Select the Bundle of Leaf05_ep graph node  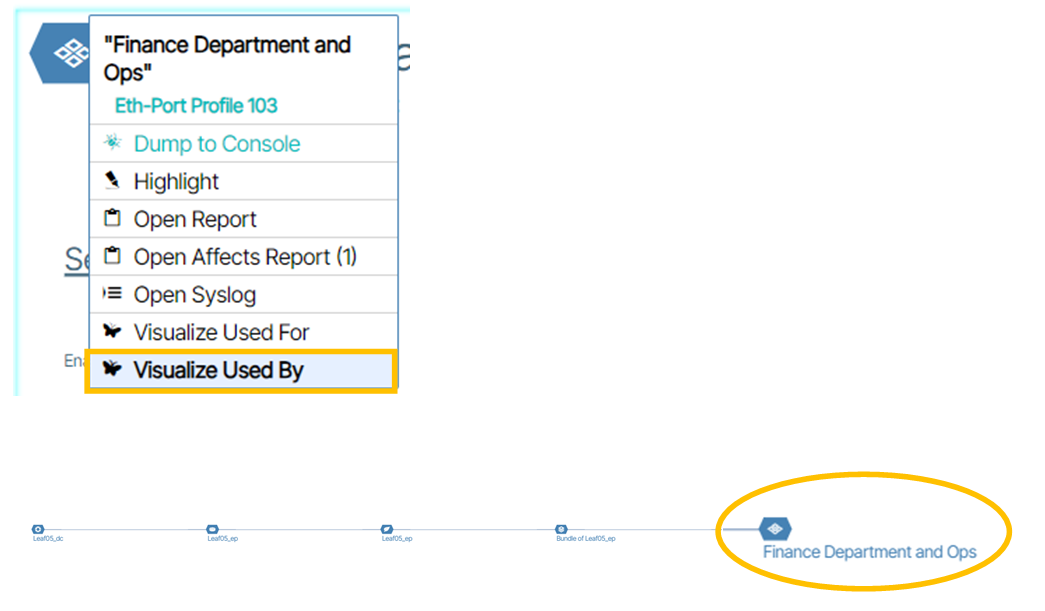pos(562,529)
